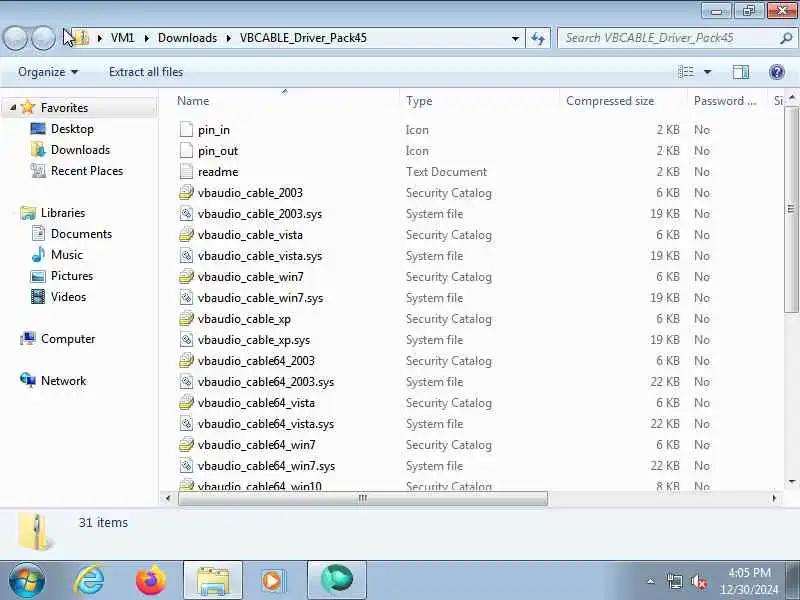The width and height of the screenshot is (800, 600).
Task: Select vbaudio_cable_win7 security catalog icon
Action: [x=186, y=277]
